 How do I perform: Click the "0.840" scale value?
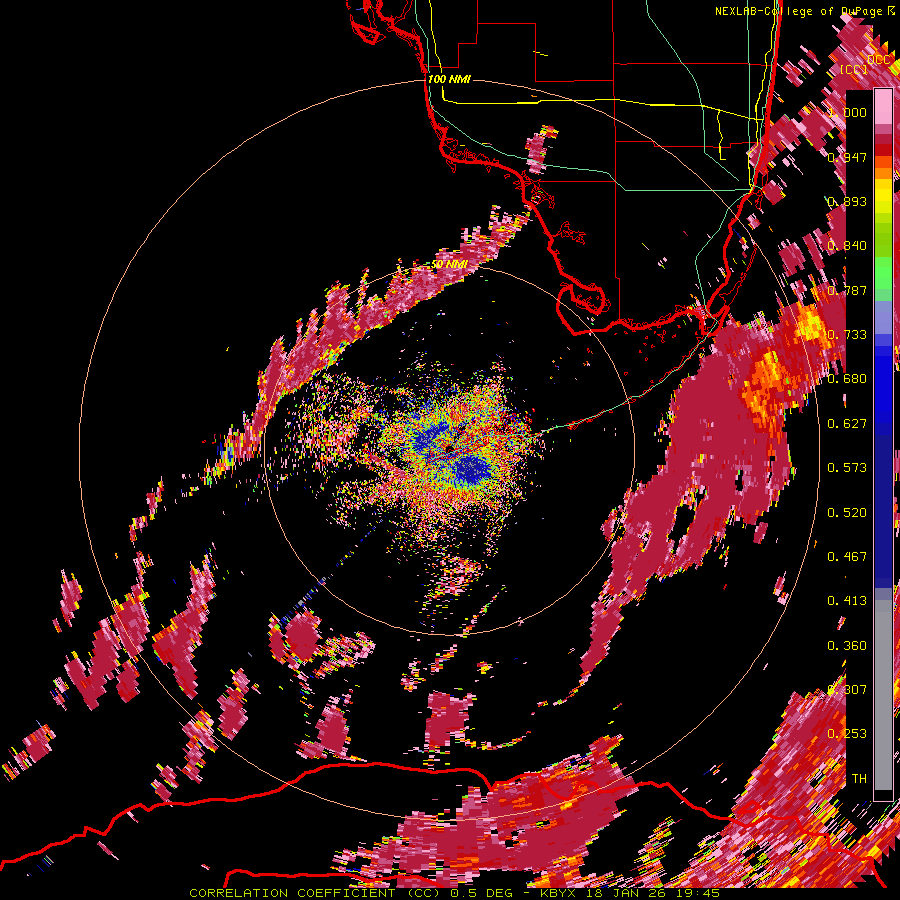847,246
